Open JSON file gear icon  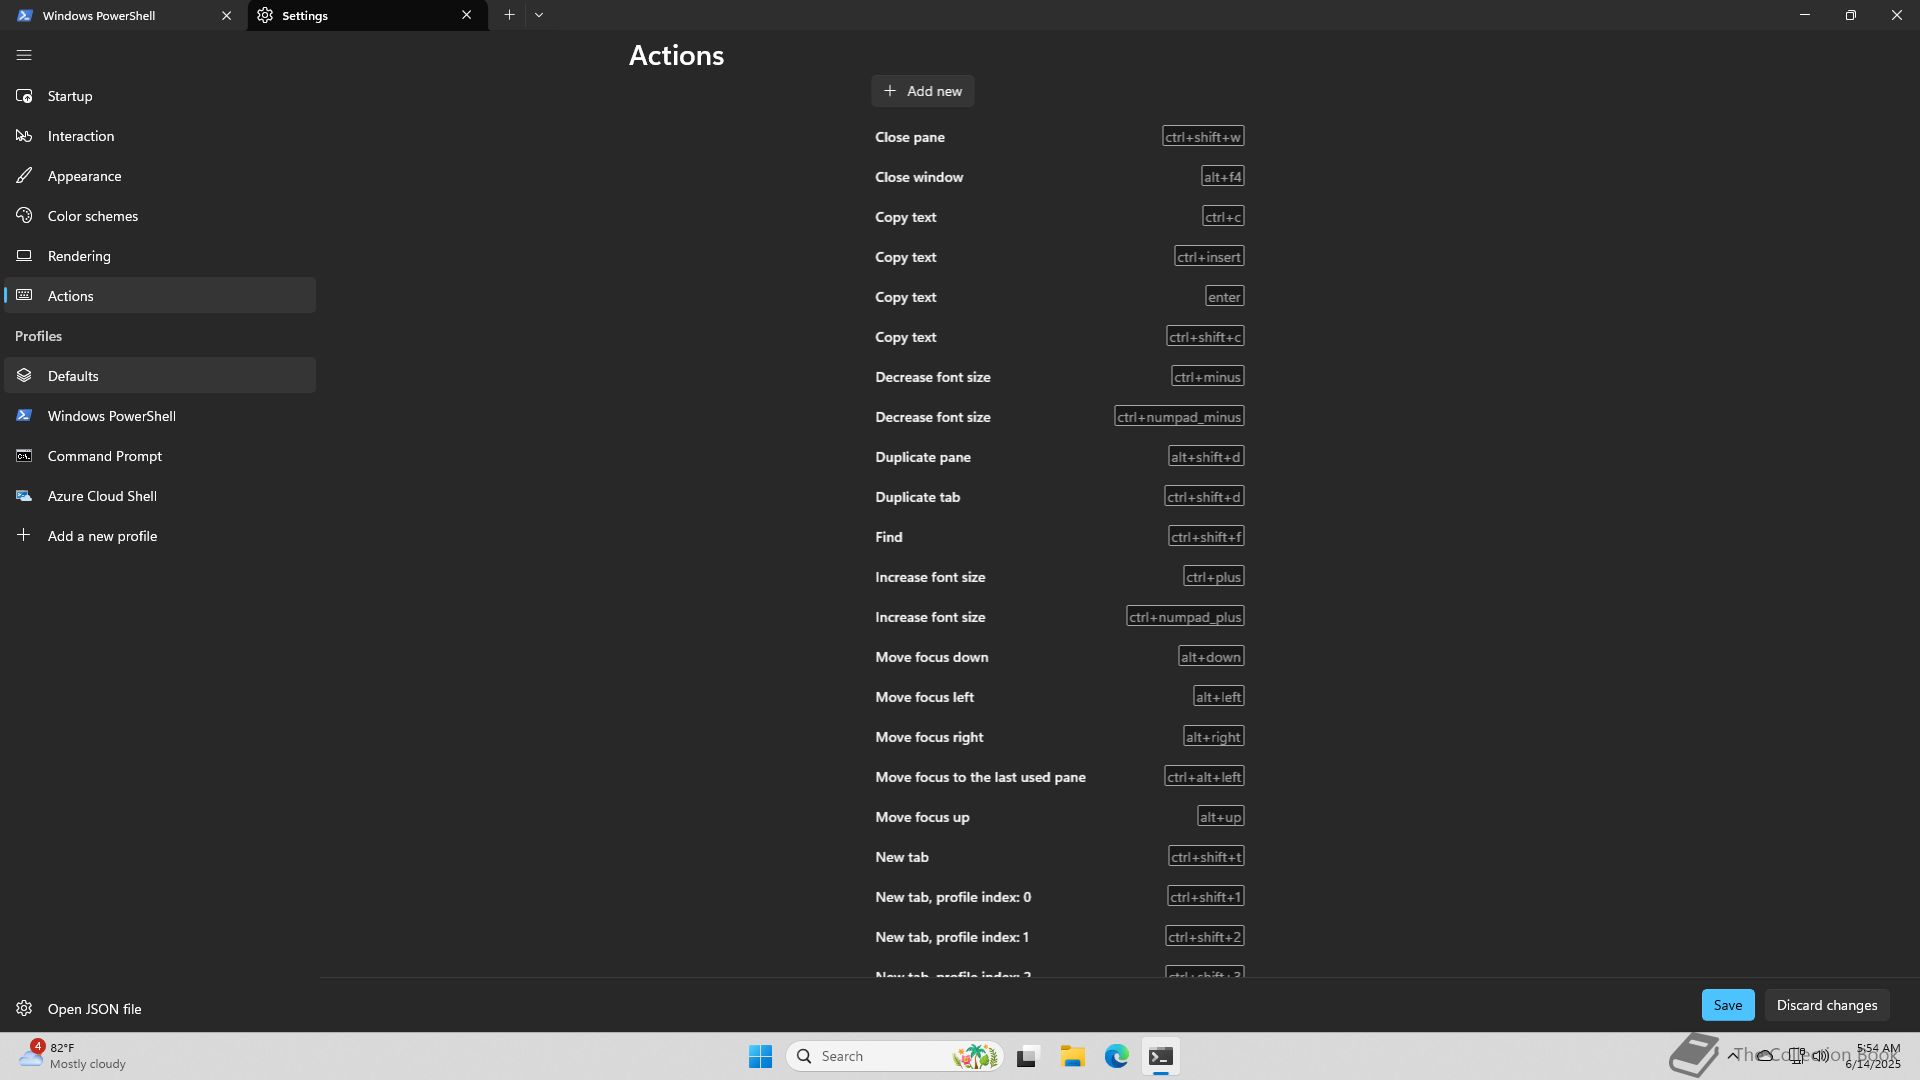(24, 1009)
